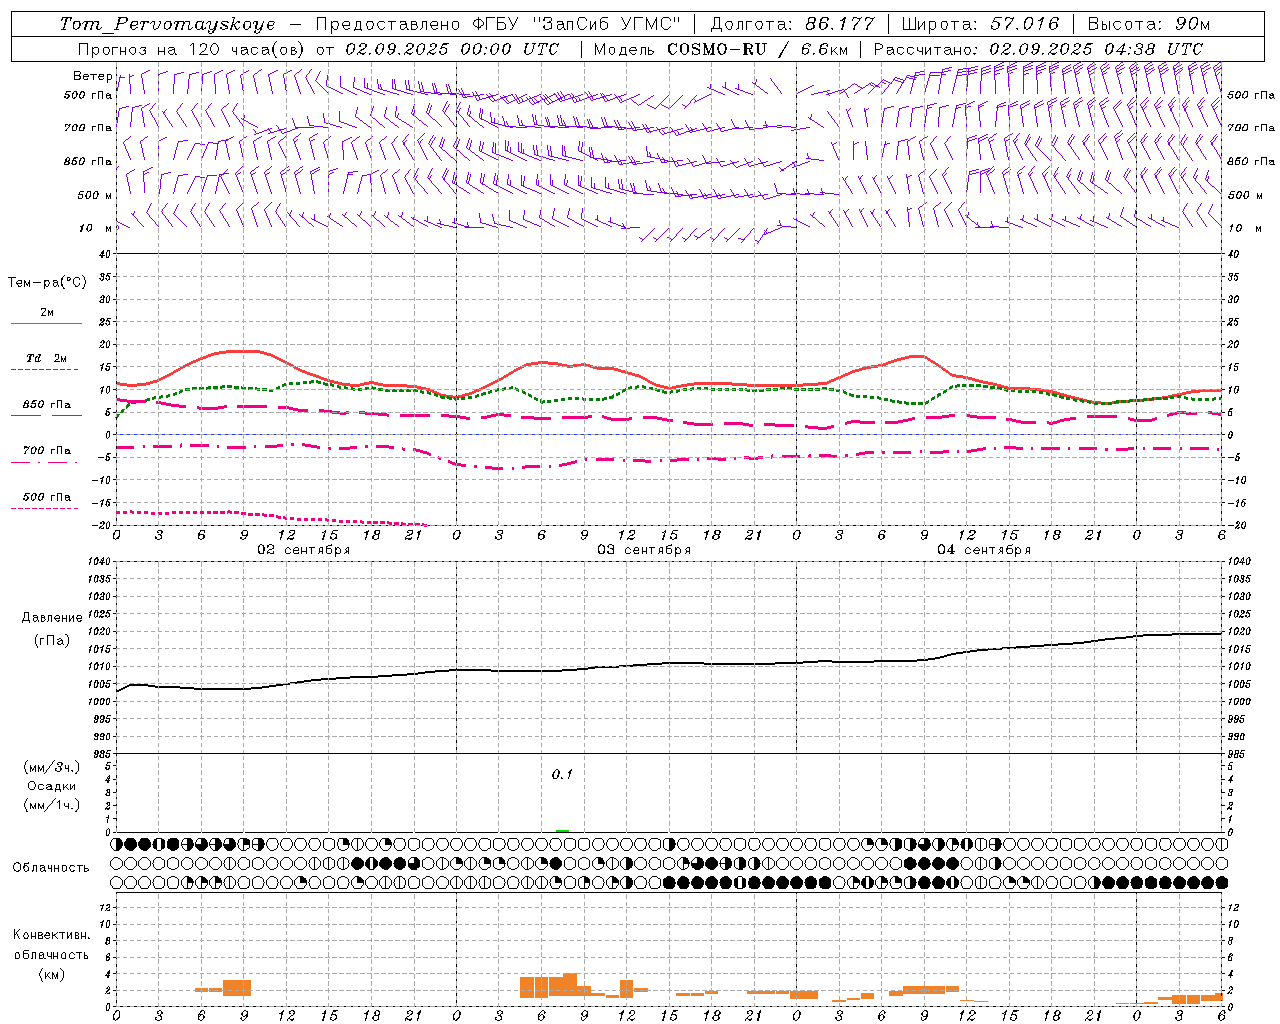Screen dimensions: 1280x1024
Task: Click tallest orange convective bar on 03 сентября
Action: pos(570,985)
